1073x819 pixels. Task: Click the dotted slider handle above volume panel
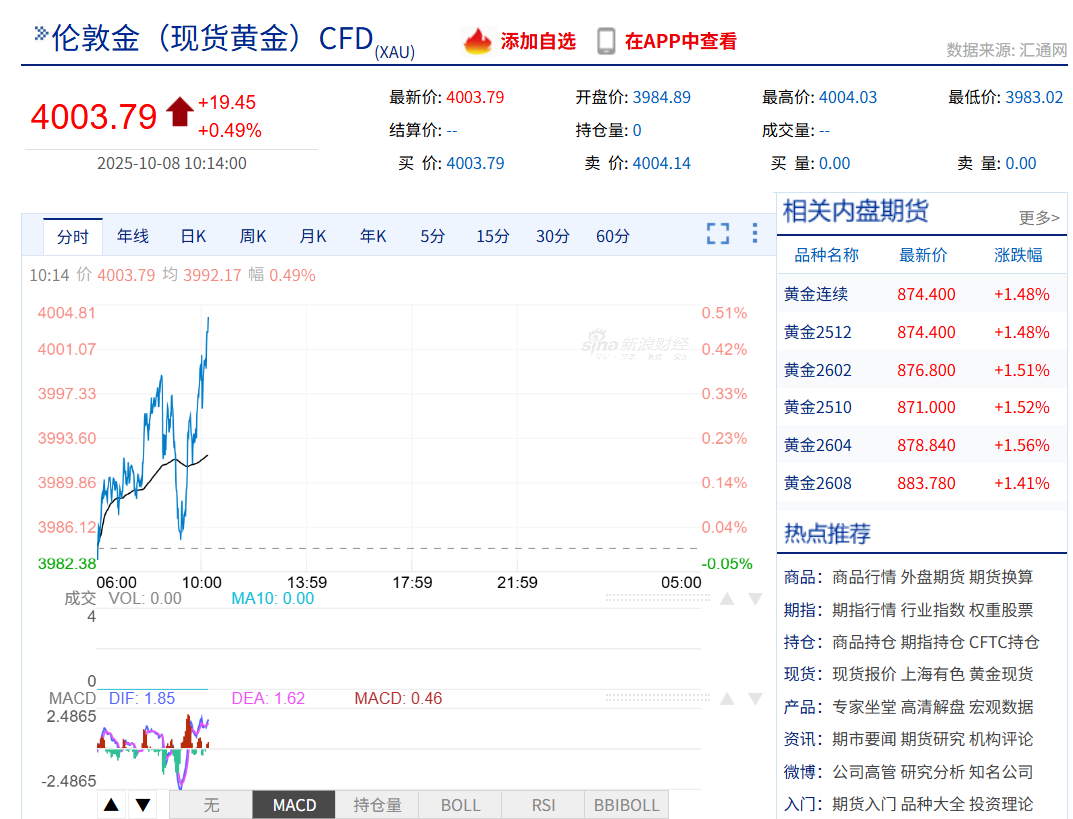point(658,598)
